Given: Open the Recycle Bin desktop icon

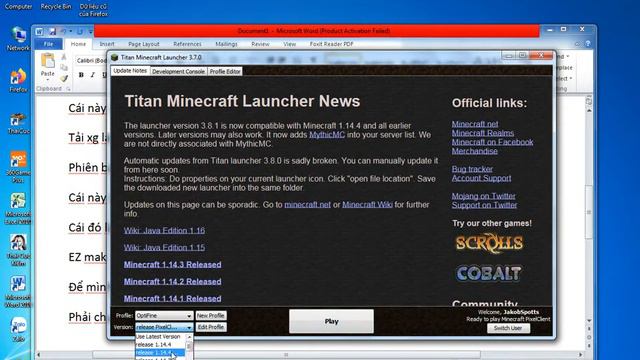Looking at the screenshot, I should [56, 7].
